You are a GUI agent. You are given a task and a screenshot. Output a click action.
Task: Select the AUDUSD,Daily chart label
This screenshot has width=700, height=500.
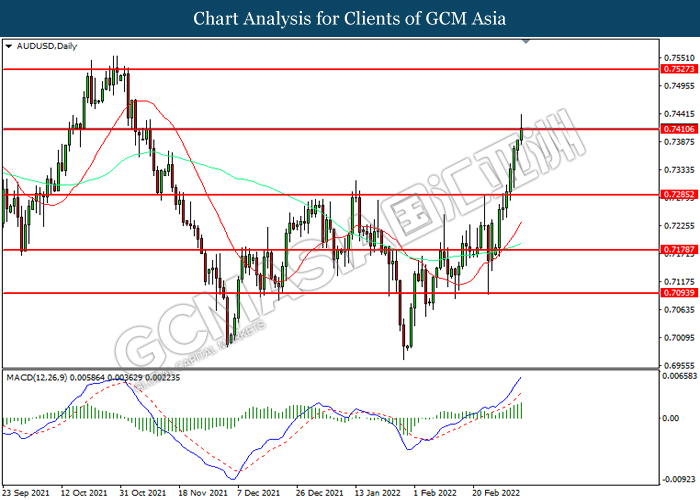pyautogui.click(x=47, y=46)
